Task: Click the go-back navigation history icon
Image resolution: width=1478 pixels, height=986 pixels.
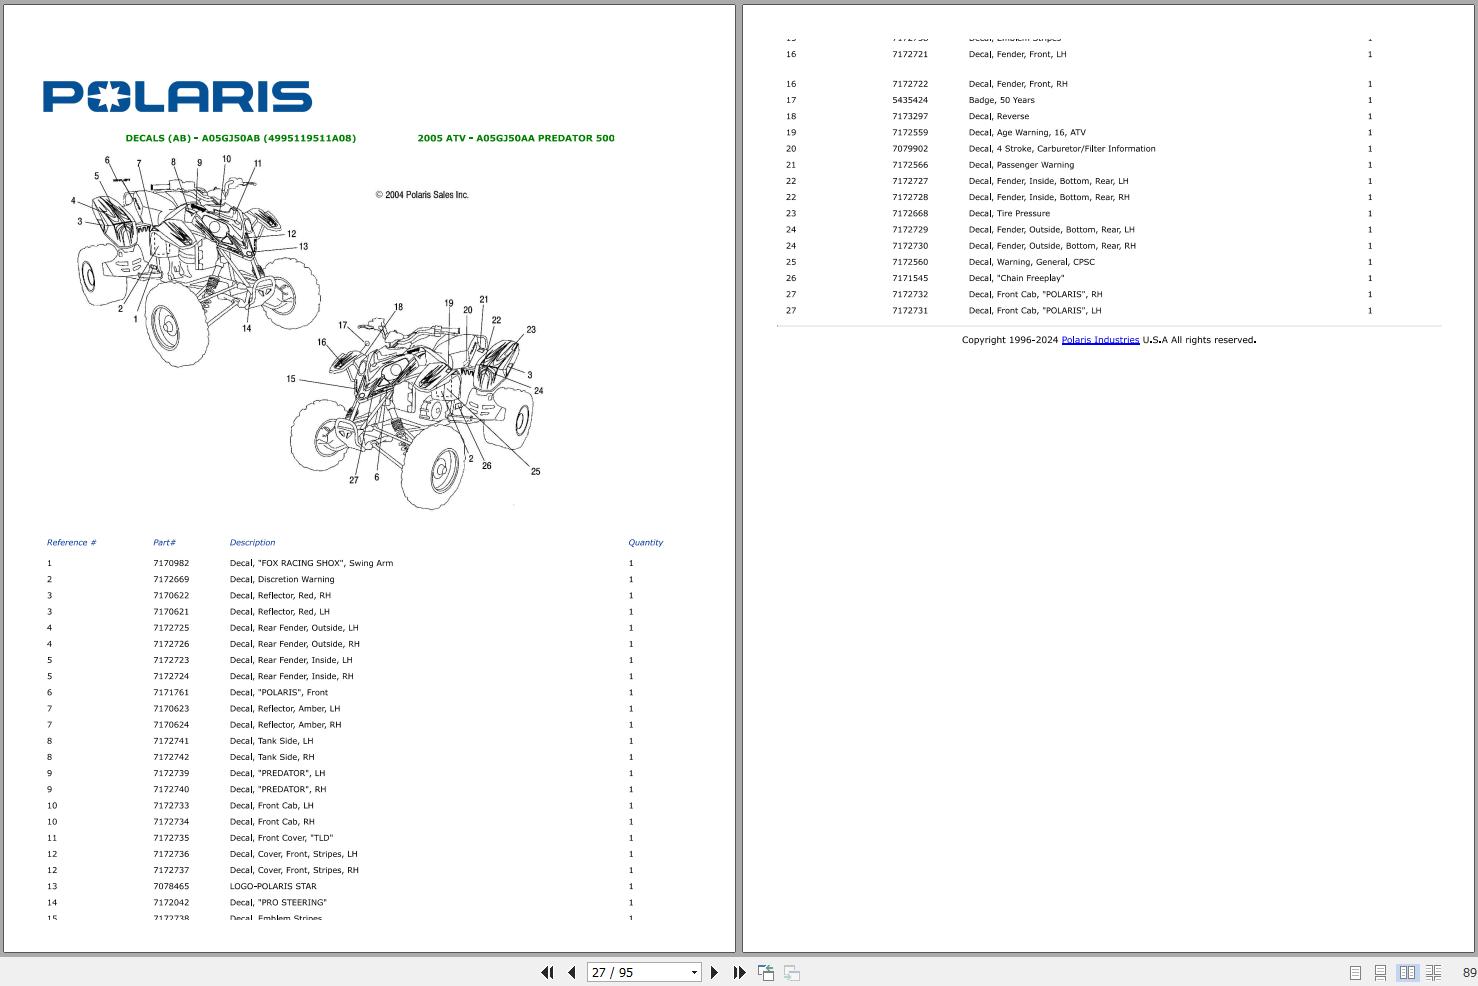Action: click(765, 972)
